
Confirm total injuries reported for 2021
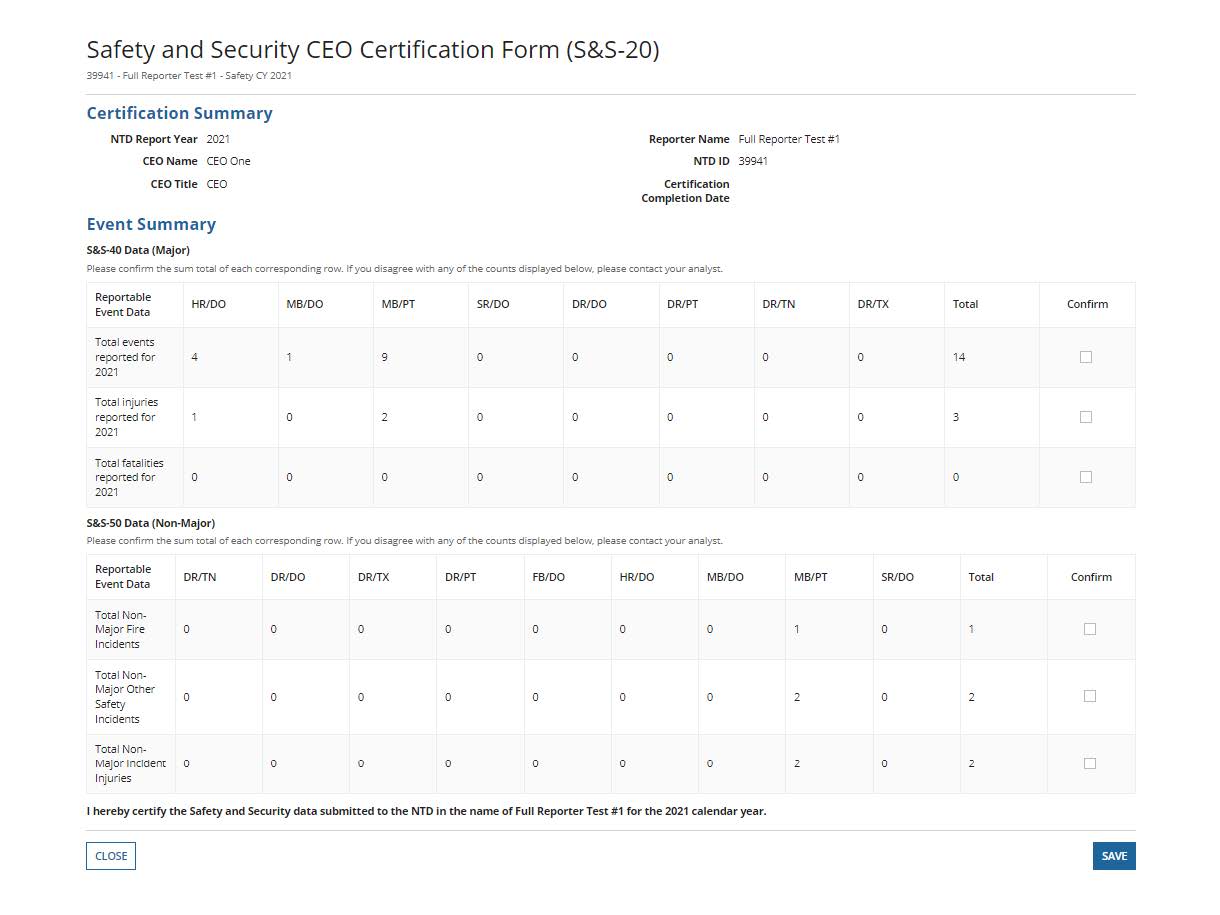point(1086,416)
